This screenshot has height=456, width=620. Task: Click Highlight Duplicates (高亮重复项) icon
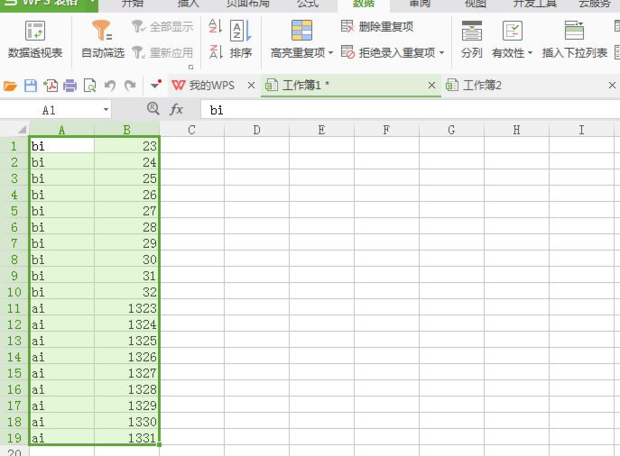click(302, 31)
